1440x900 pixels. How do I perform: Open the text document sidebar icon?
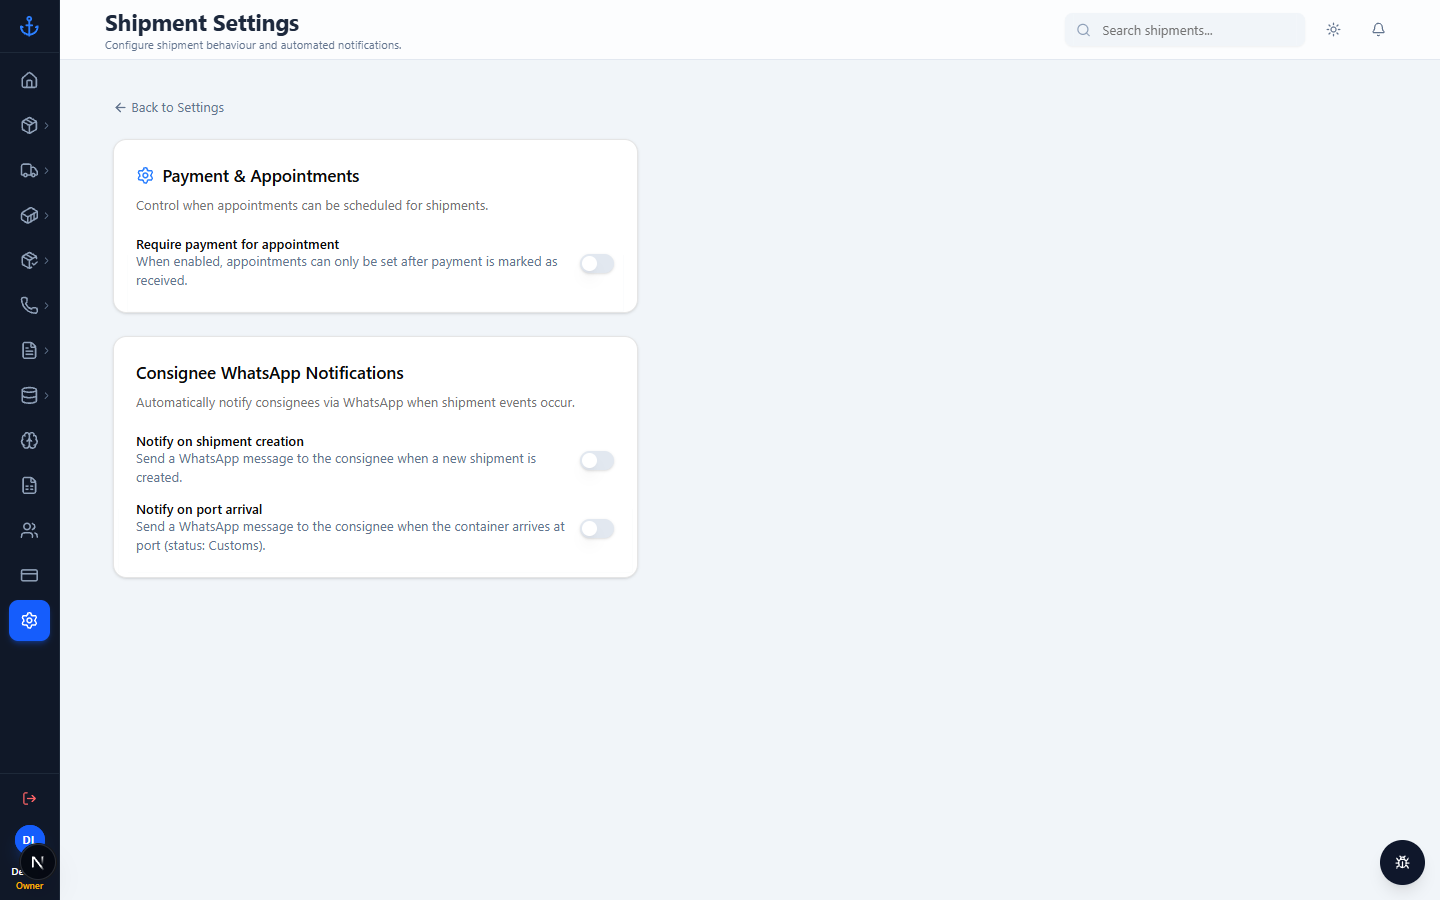click(29, 350)
